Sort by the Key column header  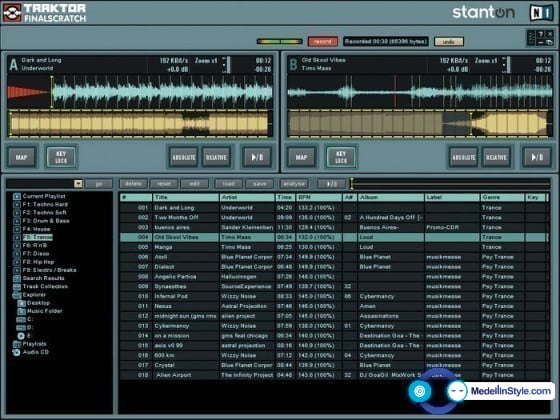point(535,198)
